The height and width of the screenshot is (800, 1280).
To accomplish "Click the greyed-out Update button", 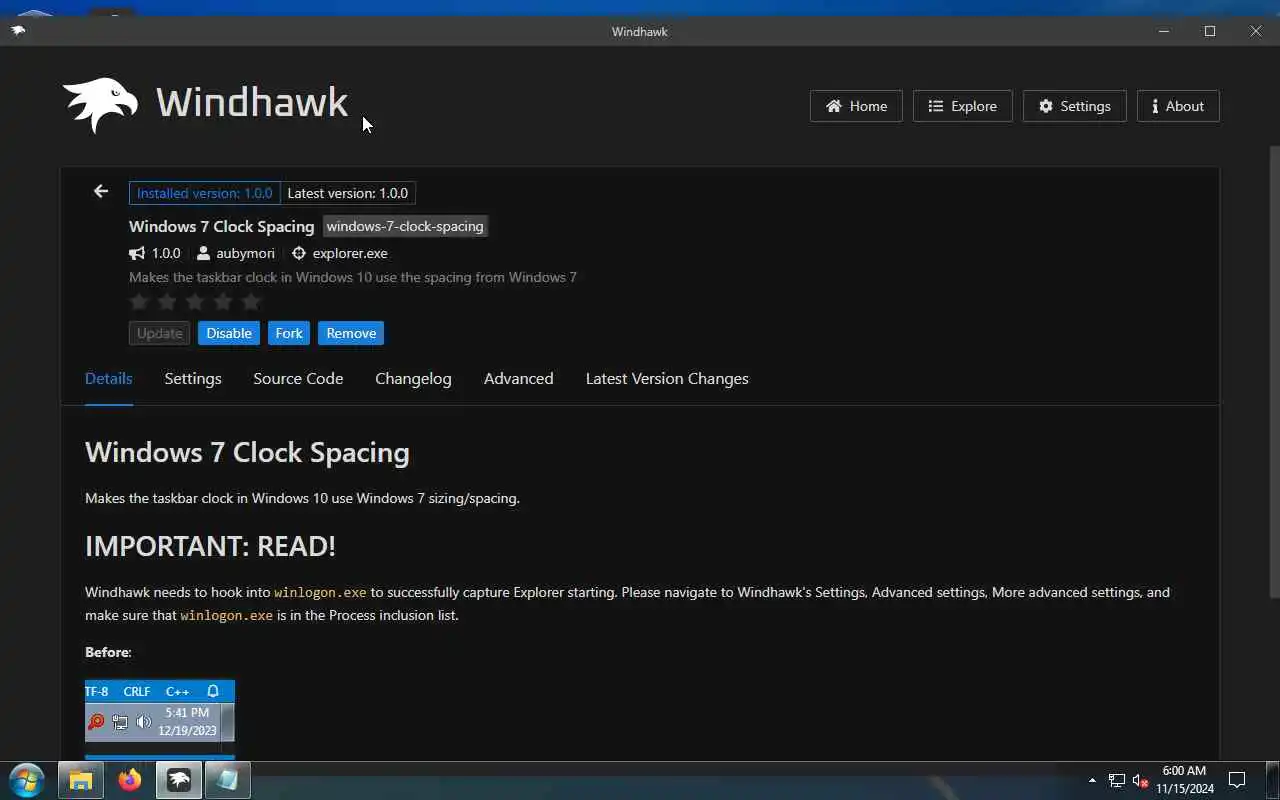I will 159,333.
